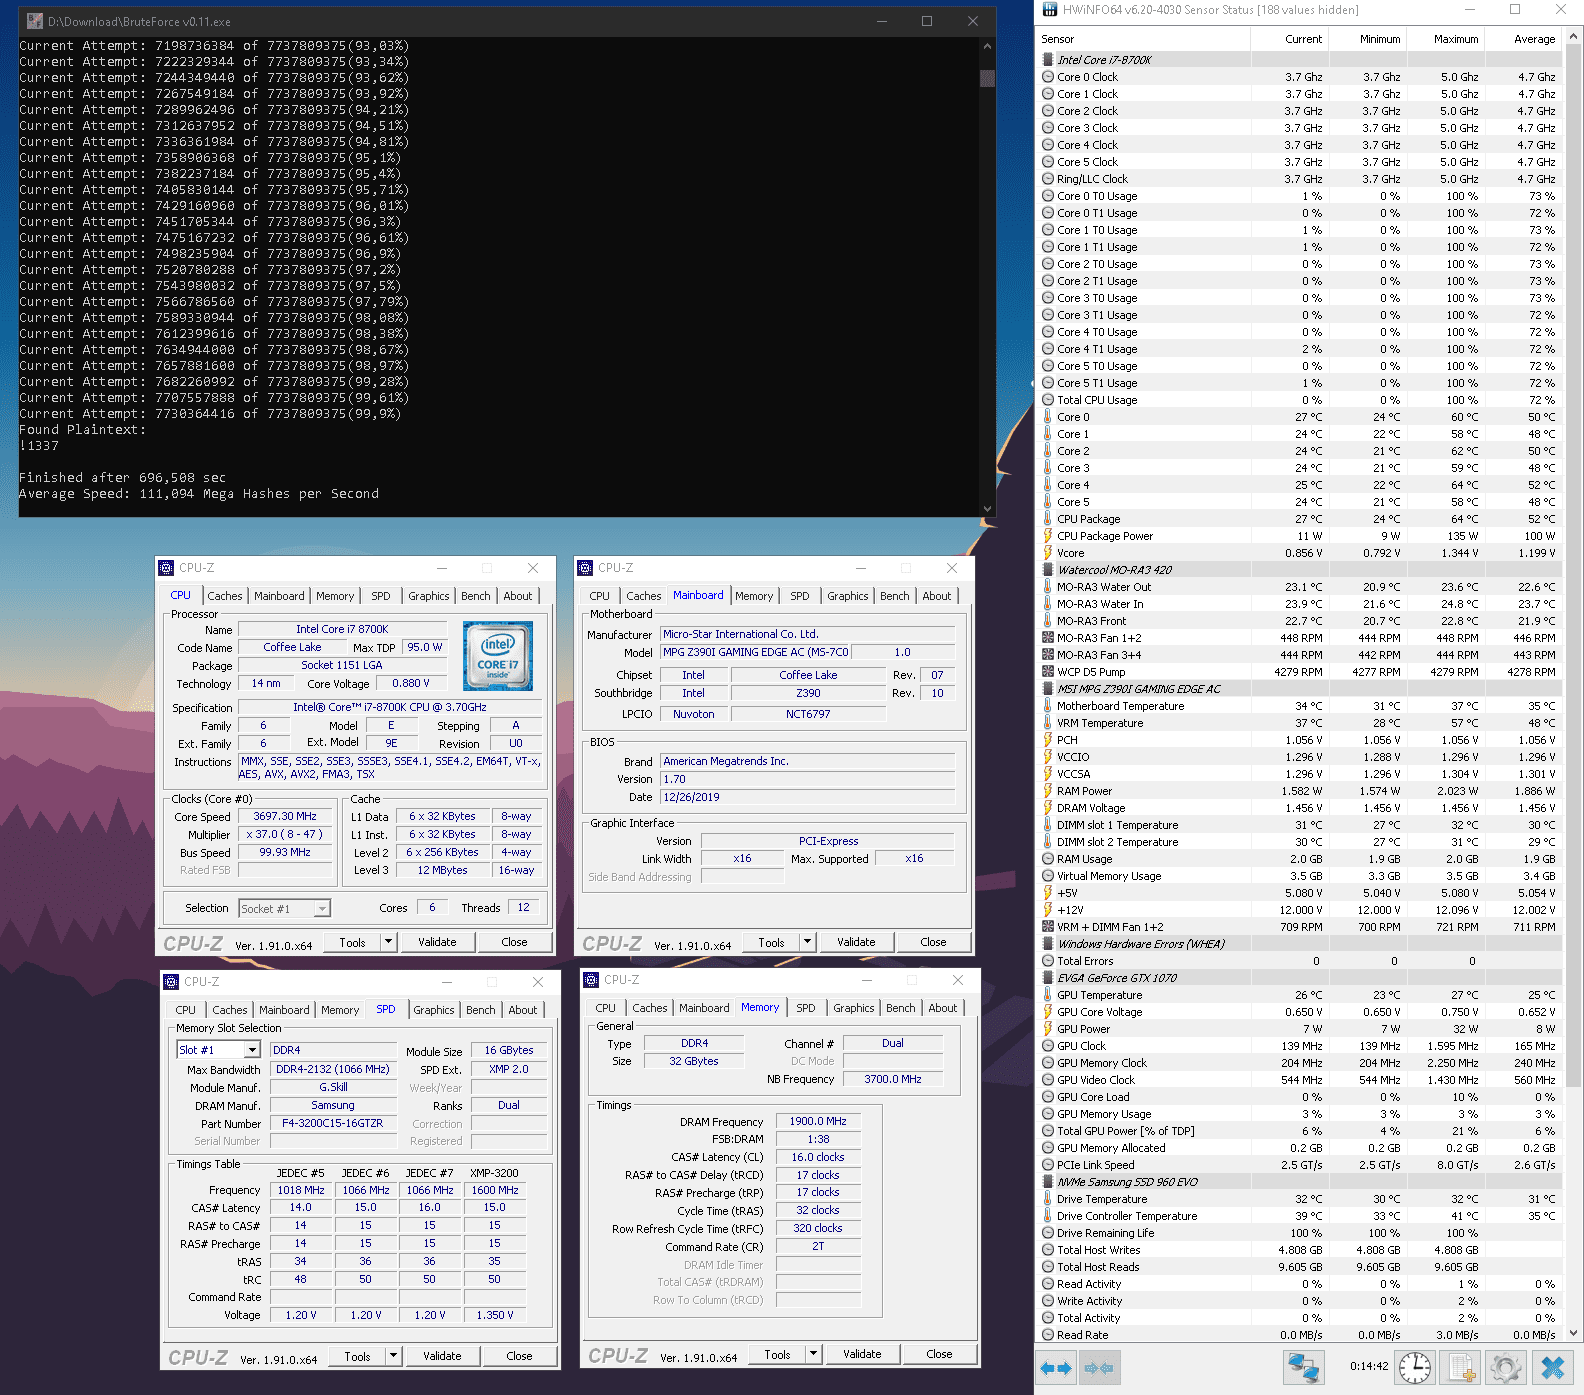Click the HWiNFO sensor list scroll up arrow
The height and width of the screenshot is (1395, 1584).
click(1574, 36)
